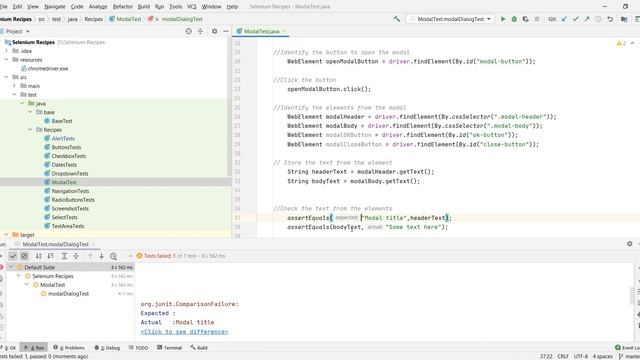Push commits with the Git arrow icon
This screenshot has height=360, width=640.
[x=587, y=19]
